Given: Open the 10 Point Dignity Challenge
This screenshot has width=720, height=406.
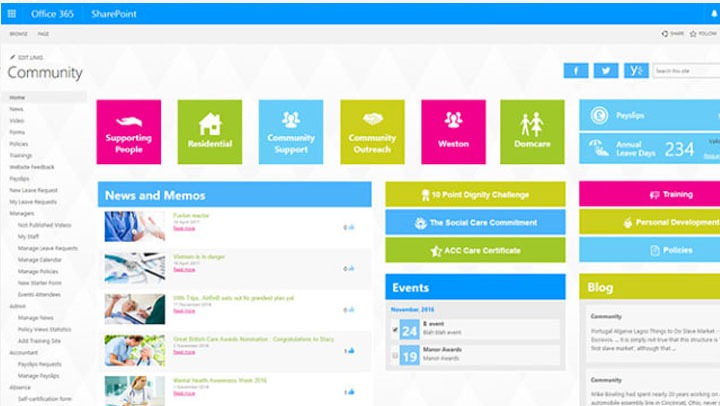Looking at the screenshot, I should tap(475, 194).
